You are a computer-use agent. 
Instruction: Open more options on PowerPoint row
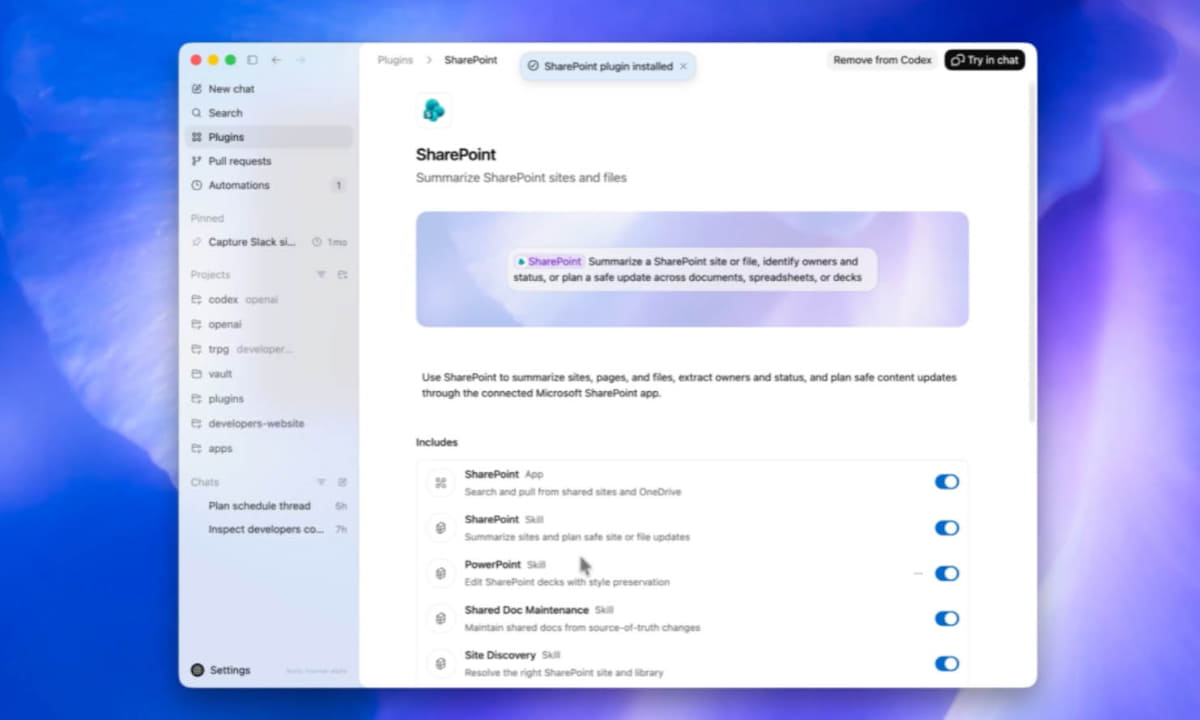click(918, 573)
